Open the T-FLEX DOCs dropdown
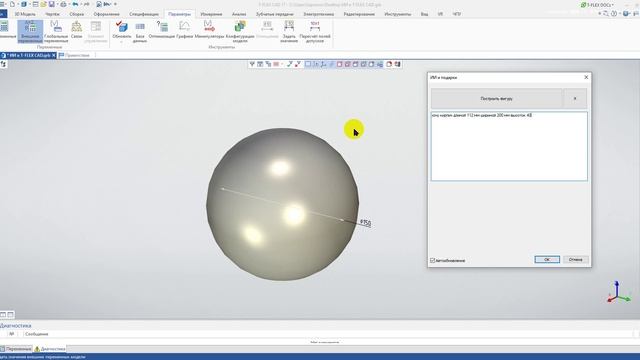This screenshot has width=640, height=360. [597, 5]
